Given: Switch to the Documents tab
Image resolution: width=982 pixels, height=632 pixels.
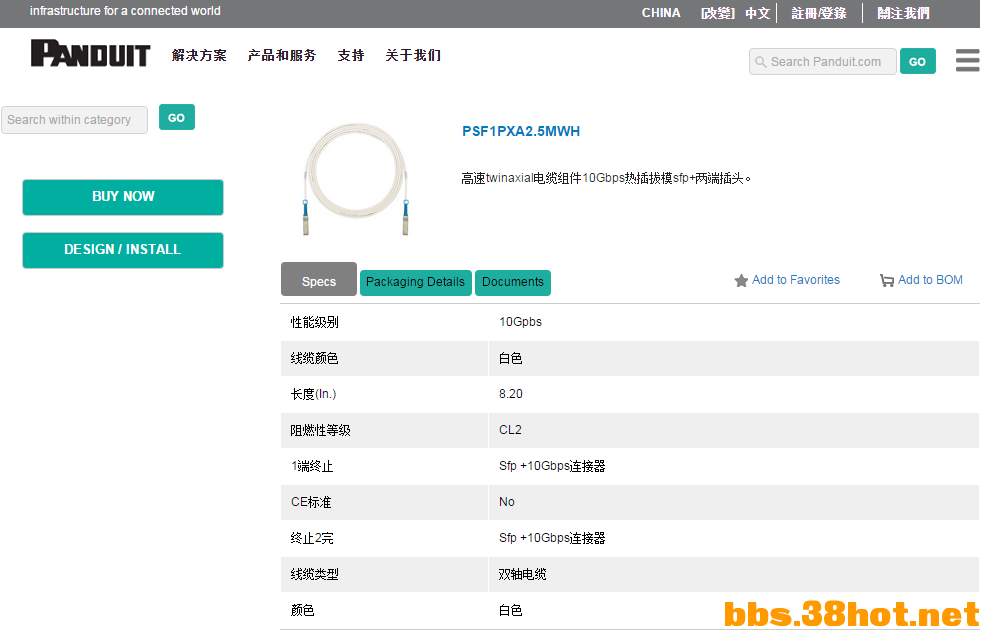Looking at the screenshot, I should (513, 282).
